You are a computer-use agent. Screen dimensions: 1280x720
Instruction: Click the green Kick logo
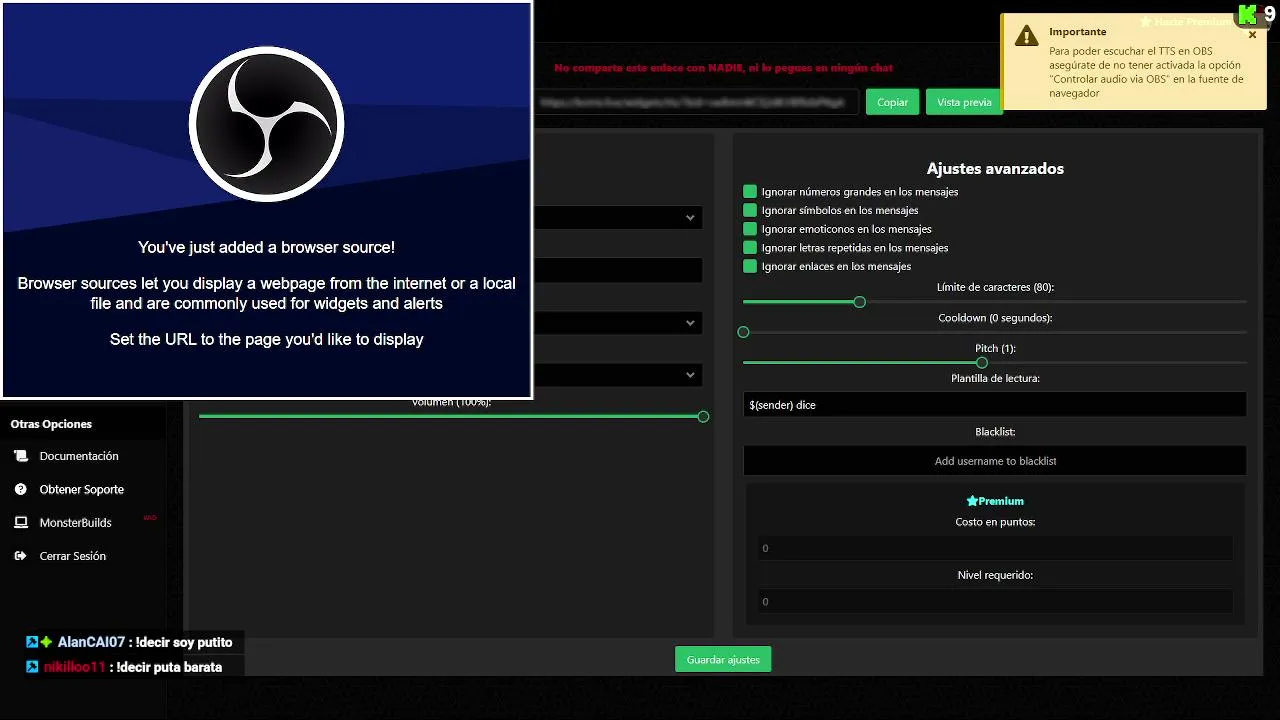click(1247, 15)
